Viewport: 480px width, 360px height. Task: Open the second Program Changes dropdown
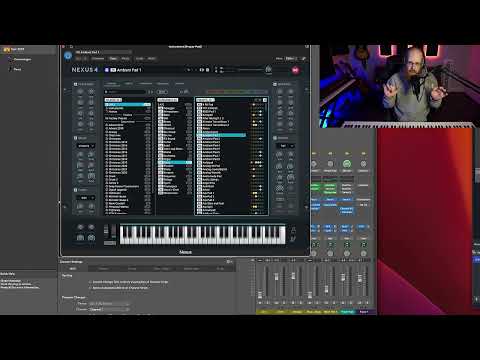pyautogui.click(x=109, y=309)
